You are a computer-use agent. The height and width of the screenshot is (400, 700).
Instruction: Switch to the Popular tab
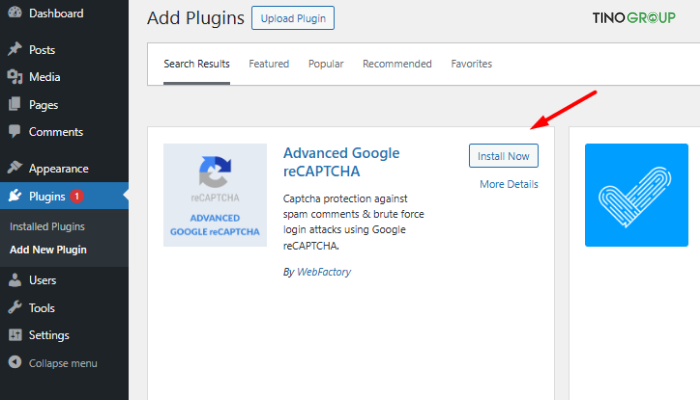point(326,64)
